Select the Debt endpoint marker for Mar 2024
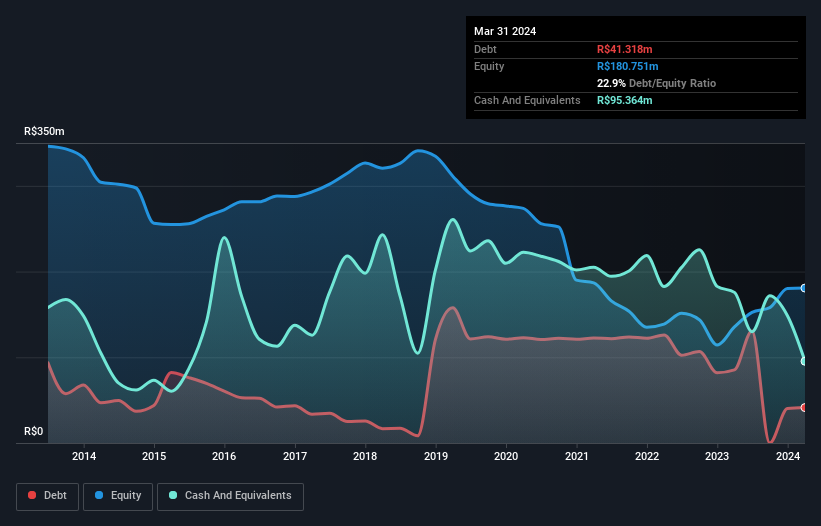This screenshot has height=526, width=821. (x=804, y=408)
